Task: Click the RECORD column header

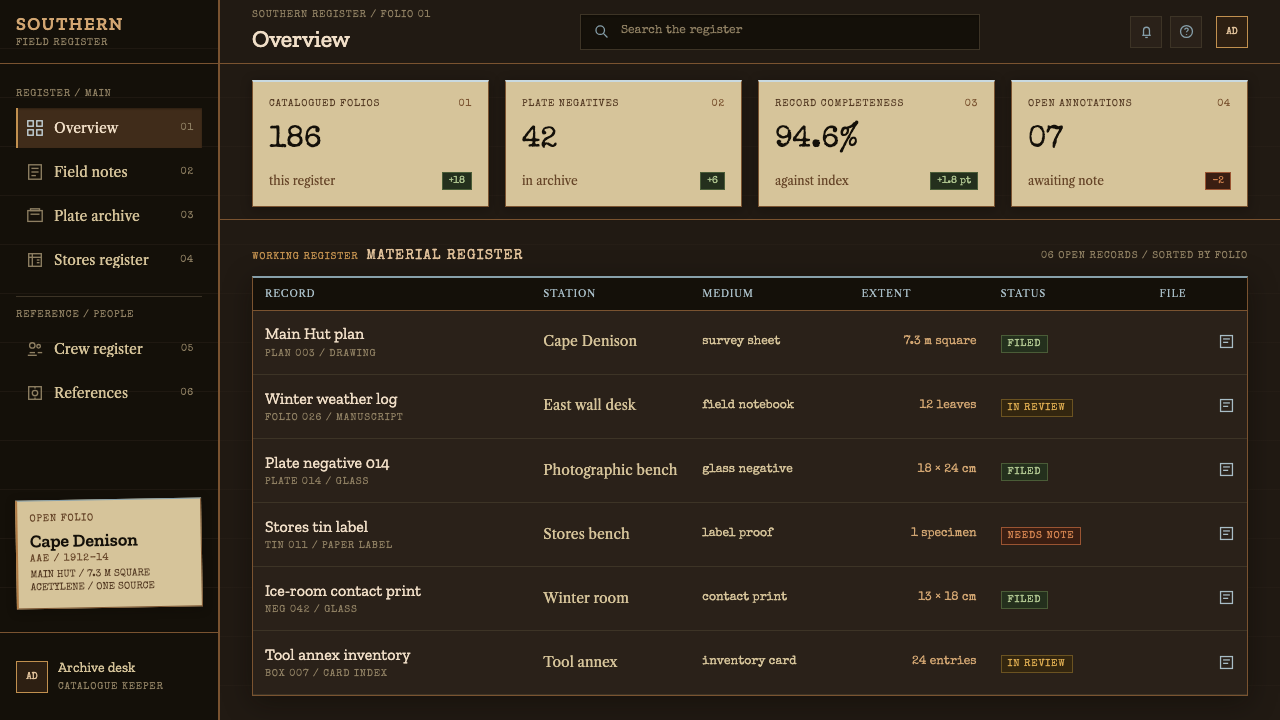Action: pyautogui.click(x=290, y=294)
